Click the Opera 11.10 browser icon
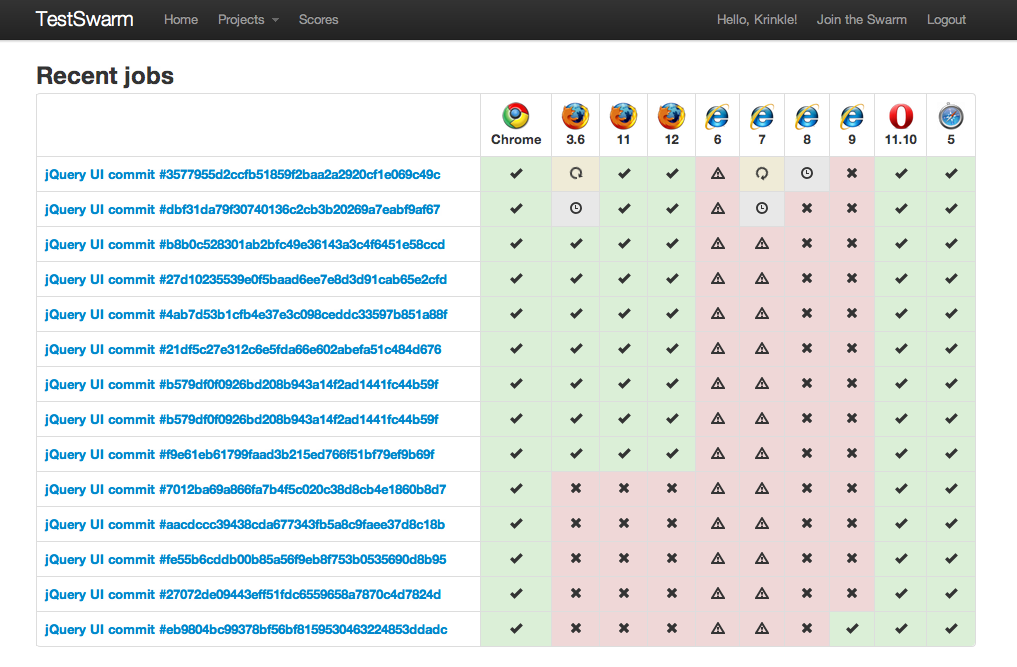 (901, 117)
